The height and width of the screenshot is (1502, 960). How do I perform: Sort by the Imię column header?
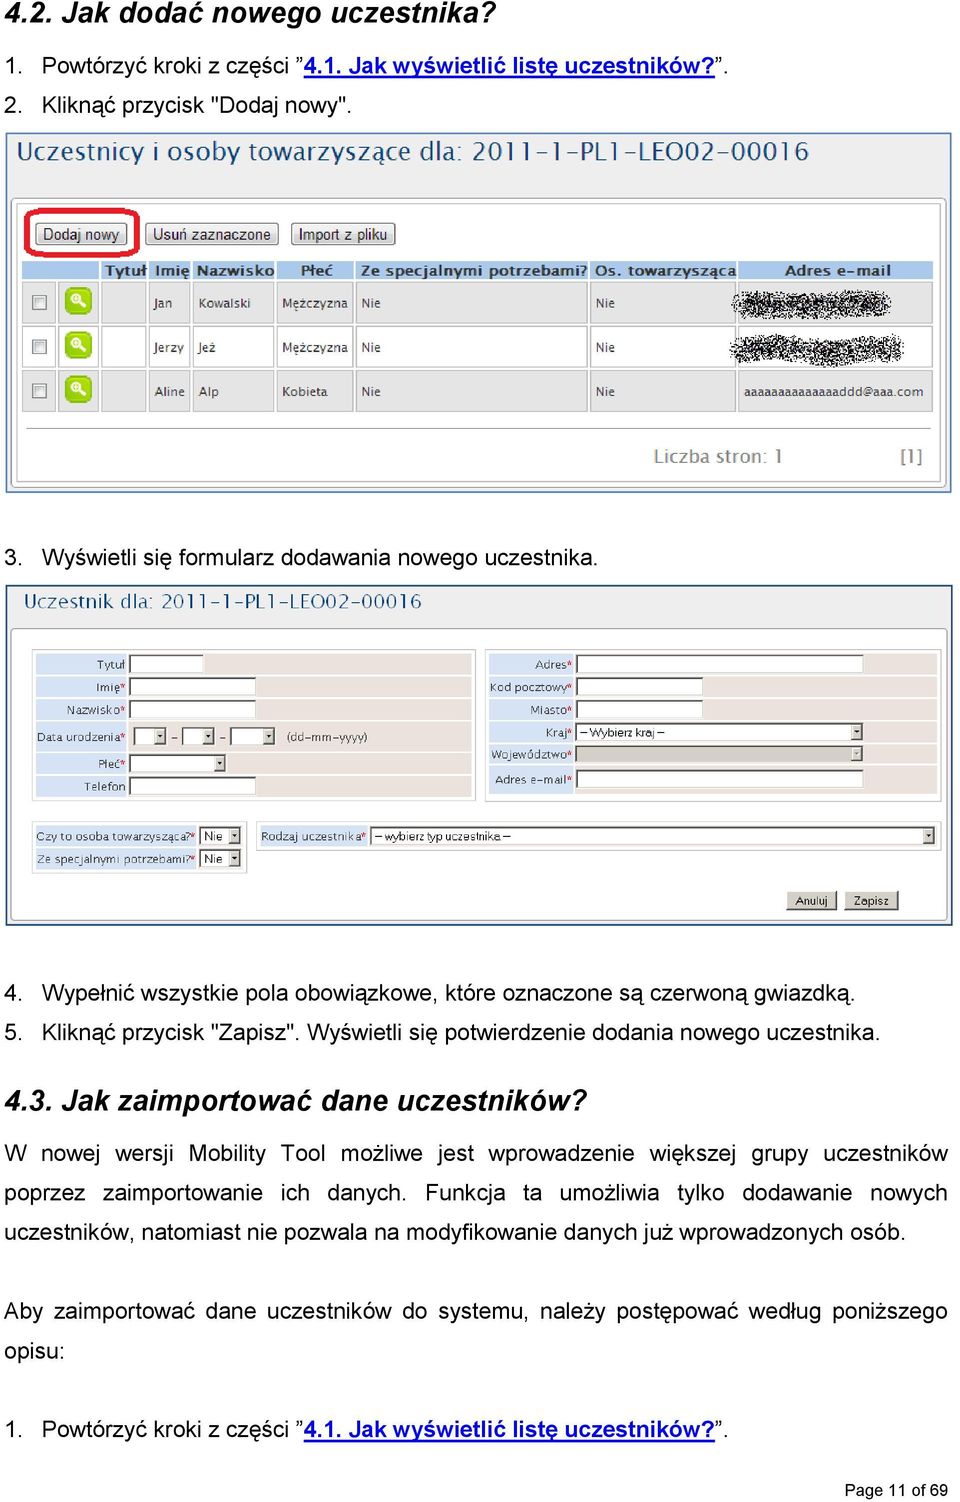pos(172,270)
